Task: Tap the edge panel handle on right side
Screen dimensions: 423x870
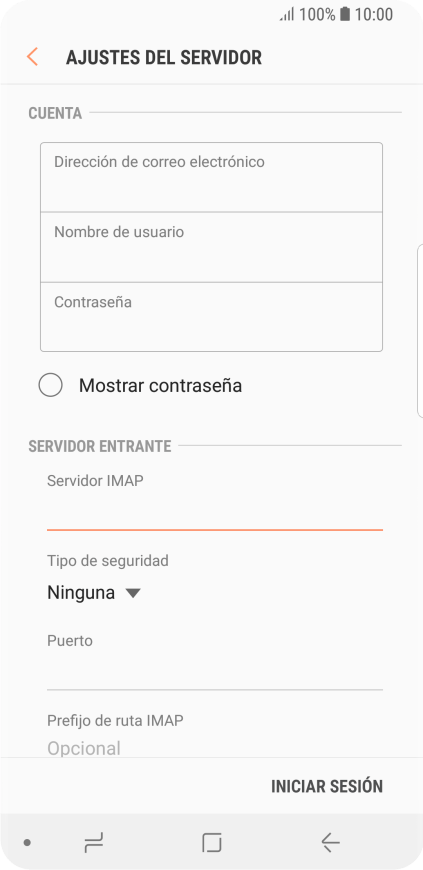Action: point(420,331)
